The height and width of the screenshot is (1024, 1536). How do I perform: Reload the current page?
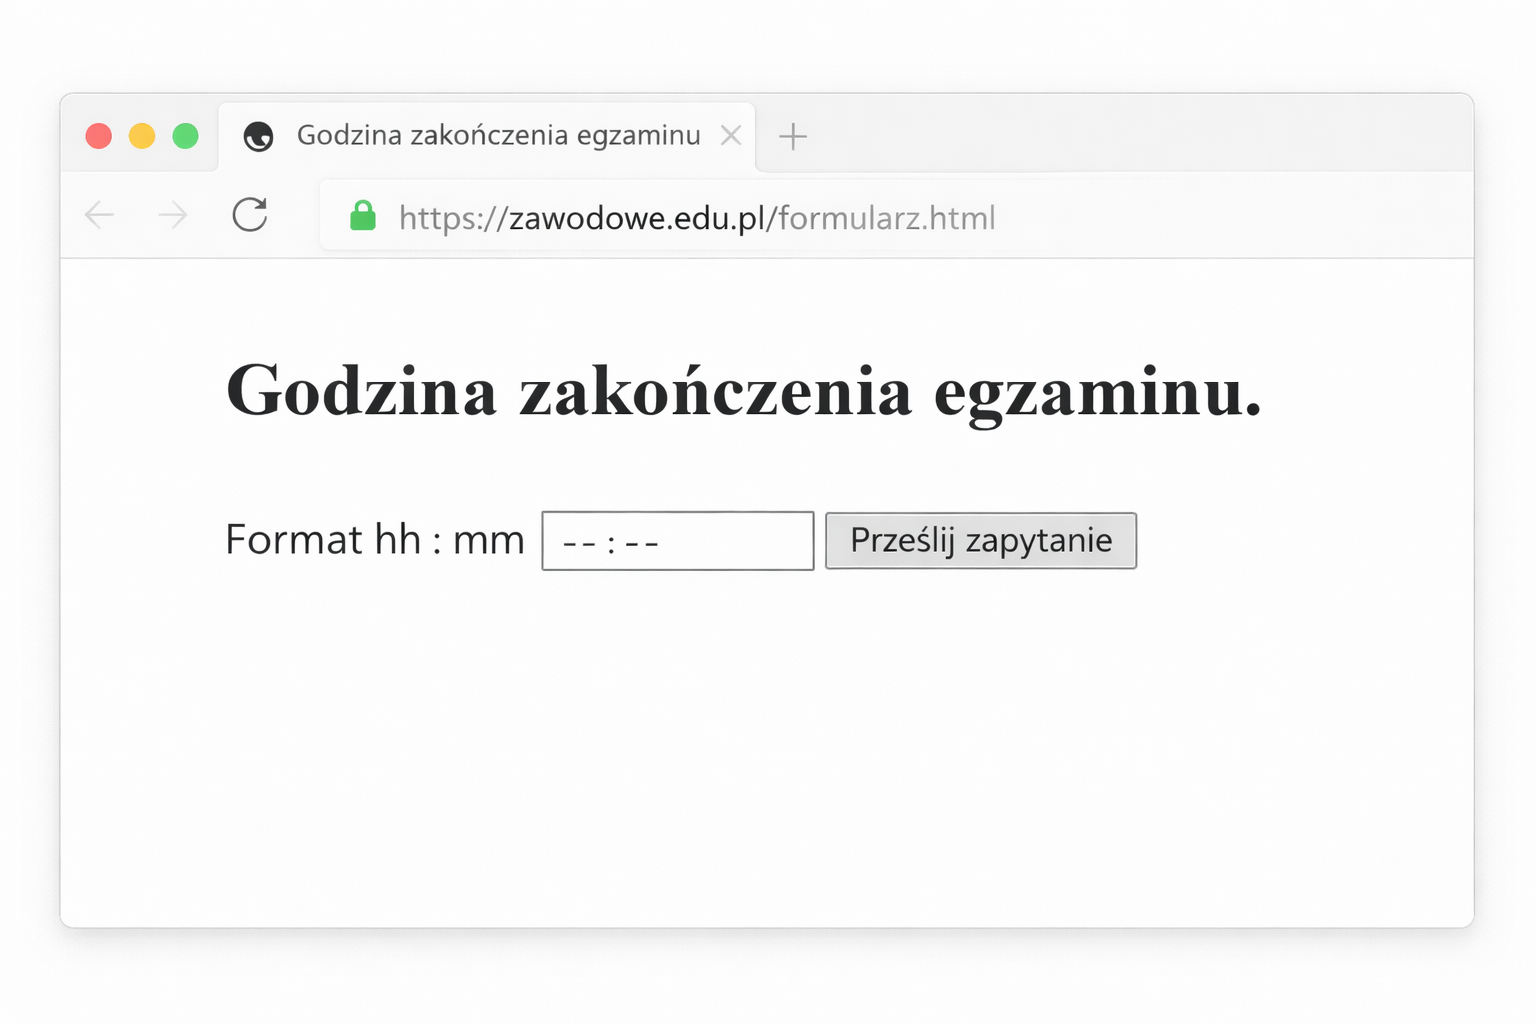click(x=250, y=215)
